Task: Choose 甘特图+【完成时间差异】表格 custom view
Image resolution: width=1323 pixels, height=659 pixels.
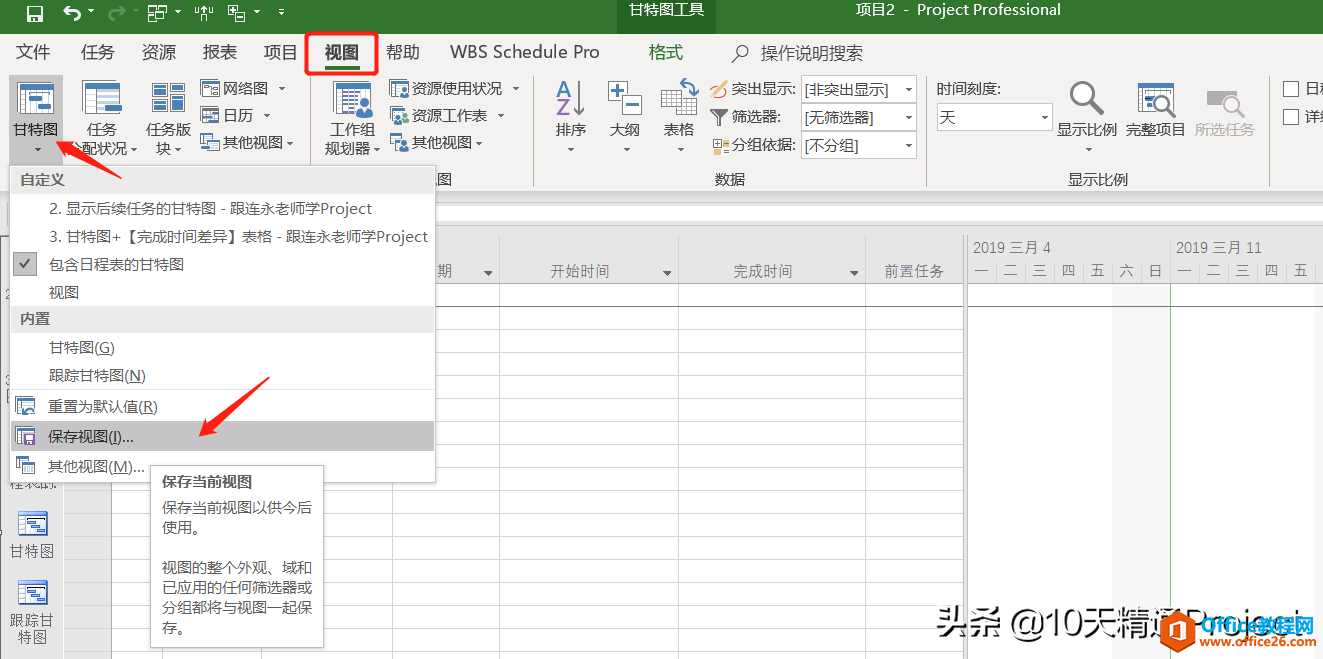Action: click(x=222, y=236)
